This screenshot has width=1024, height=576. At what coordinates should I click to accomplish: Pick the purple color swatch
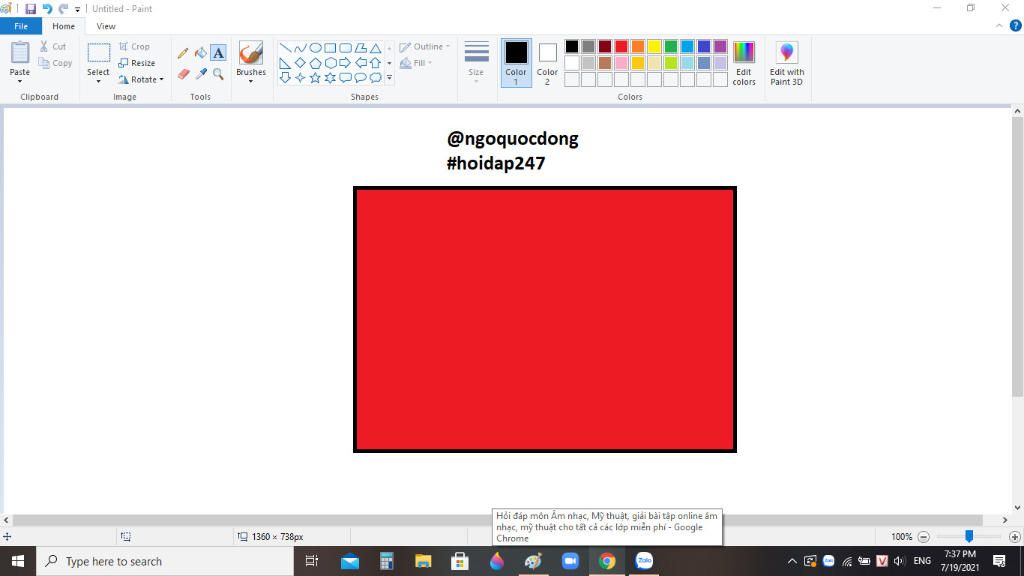[x=720, y=46]
